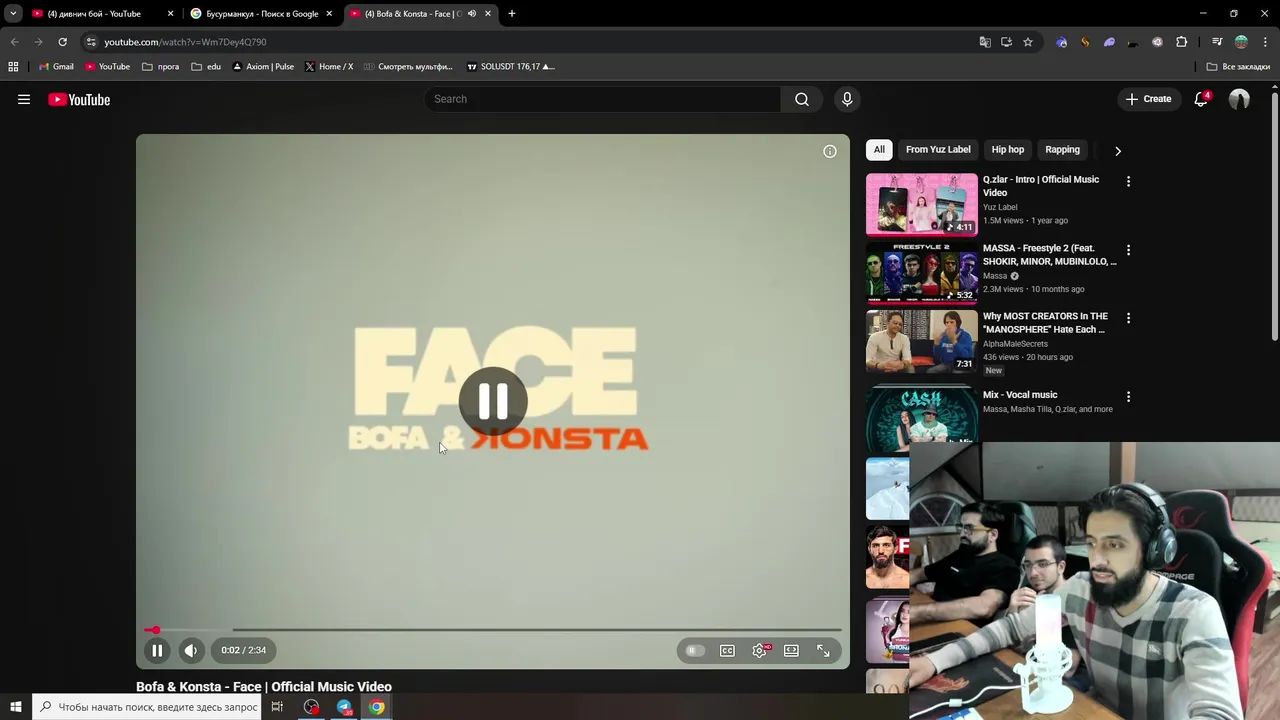This screenshot has height=720, width=1280.
Task: Open the browser extensions puzzle icon
Action: 1182,42
